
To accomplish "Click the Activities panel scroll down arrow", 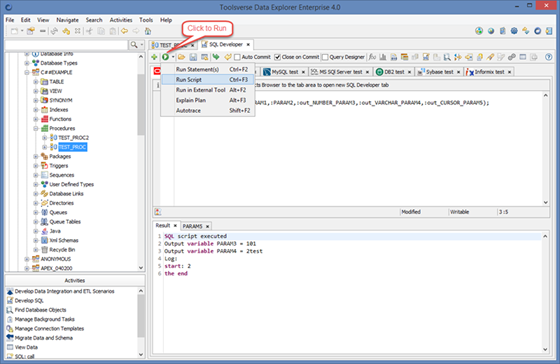I will (x=141, y=354).
